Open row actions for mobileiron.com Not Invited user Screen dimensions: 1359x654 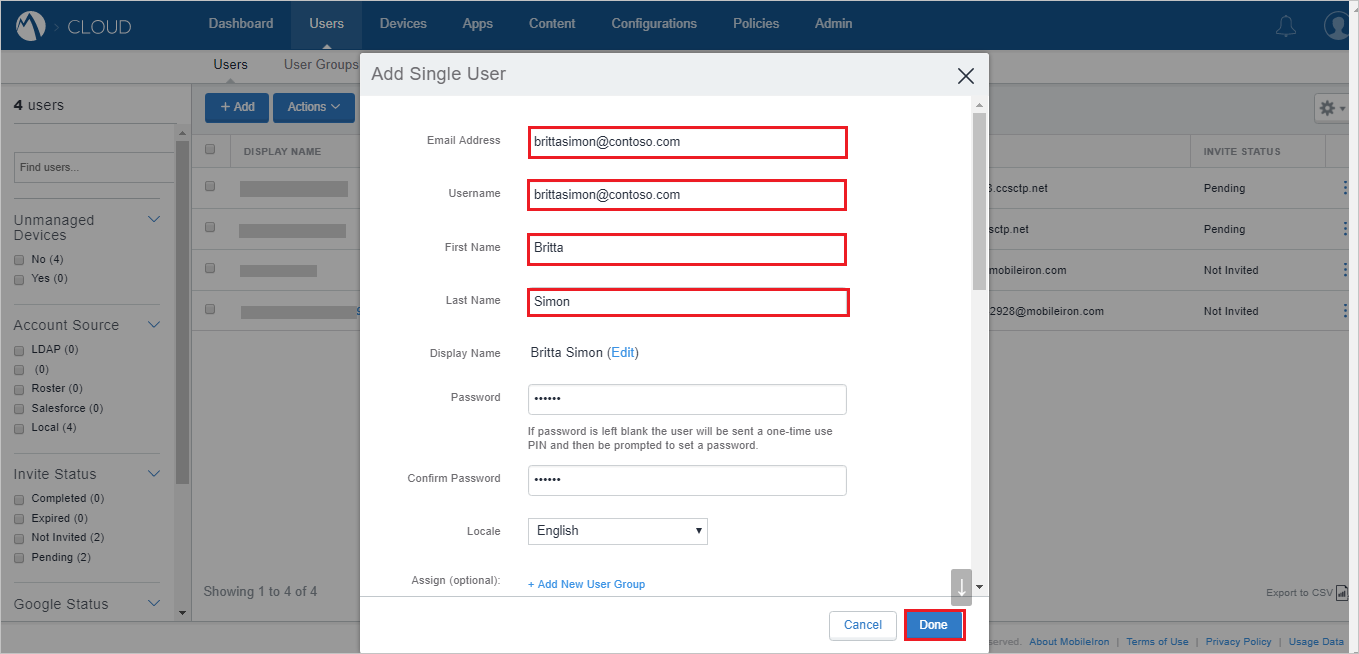pyautogui.click(x=1345, y=269)
